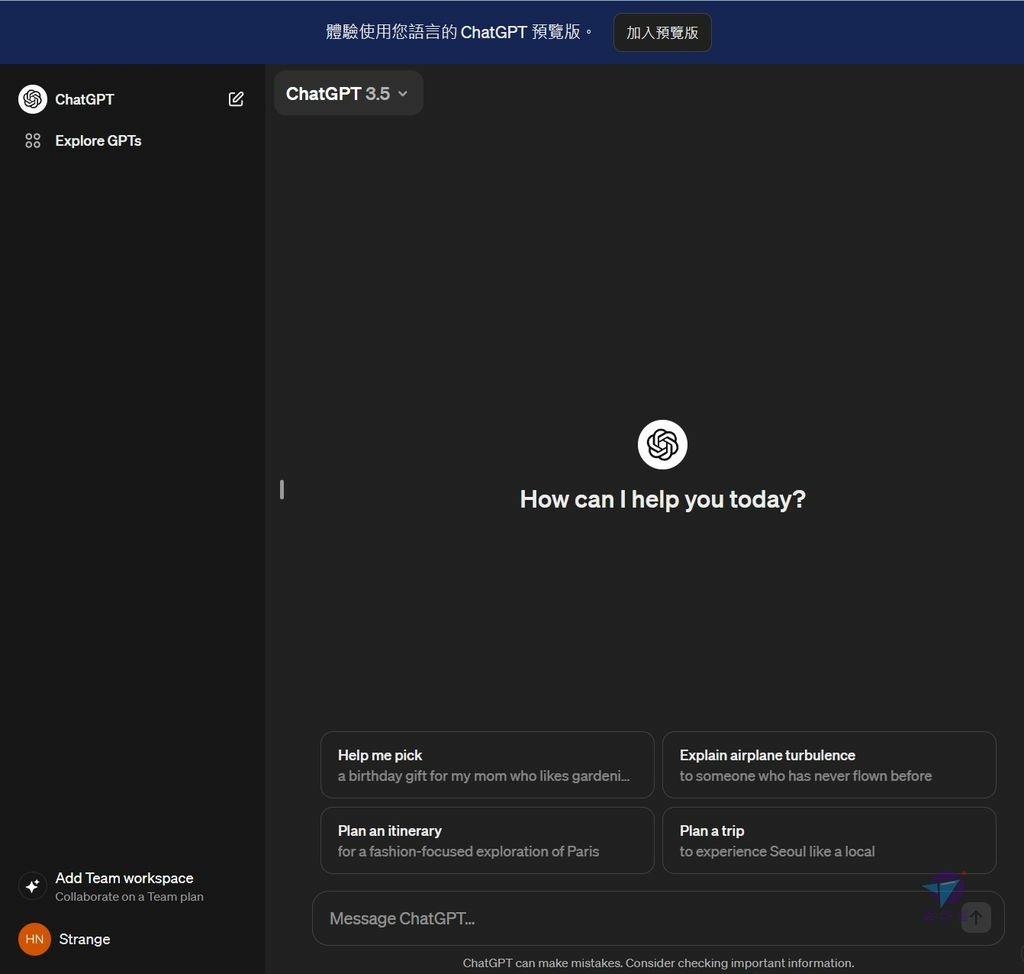Image resolution: width=1024 pixels, height=974 pixels.
Task: Choose Add Team workspace
Action: coord(124,886)
